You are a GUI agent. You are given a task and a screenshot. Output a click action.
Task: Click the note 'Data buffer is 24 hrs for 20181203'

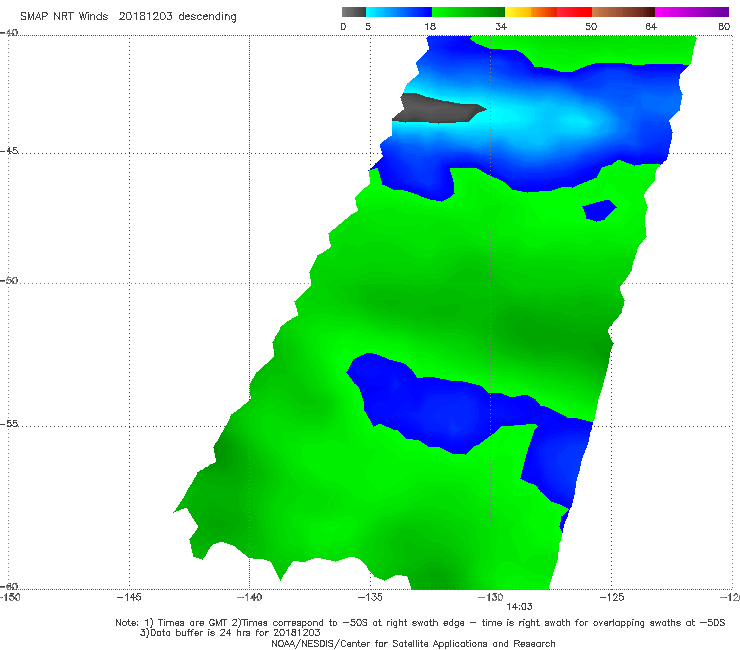click(x=230, y=633)
